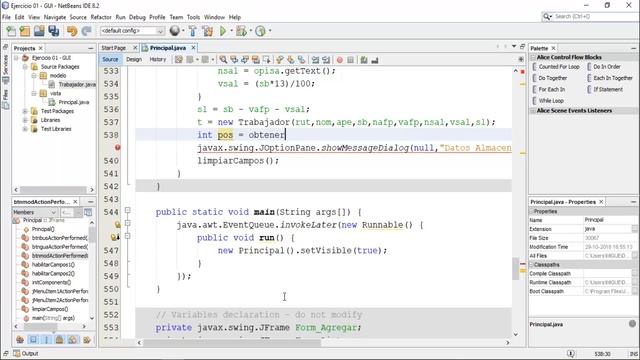Close the Principal.java editor tab
Image resolution: width=640 pixels, height=360 pixels.
pos(193,48)
